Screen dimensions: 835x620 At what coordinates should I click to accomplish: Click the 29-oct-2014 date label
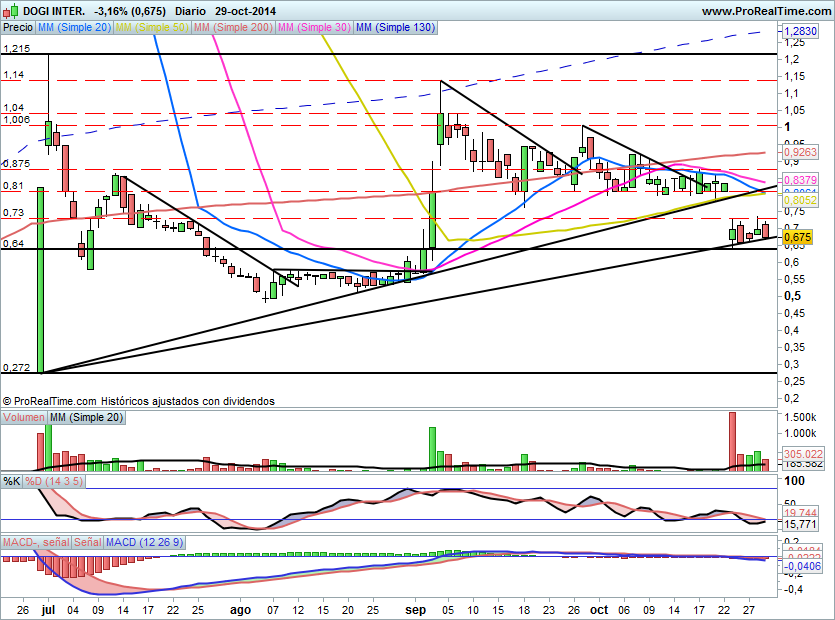coord(245,11)
